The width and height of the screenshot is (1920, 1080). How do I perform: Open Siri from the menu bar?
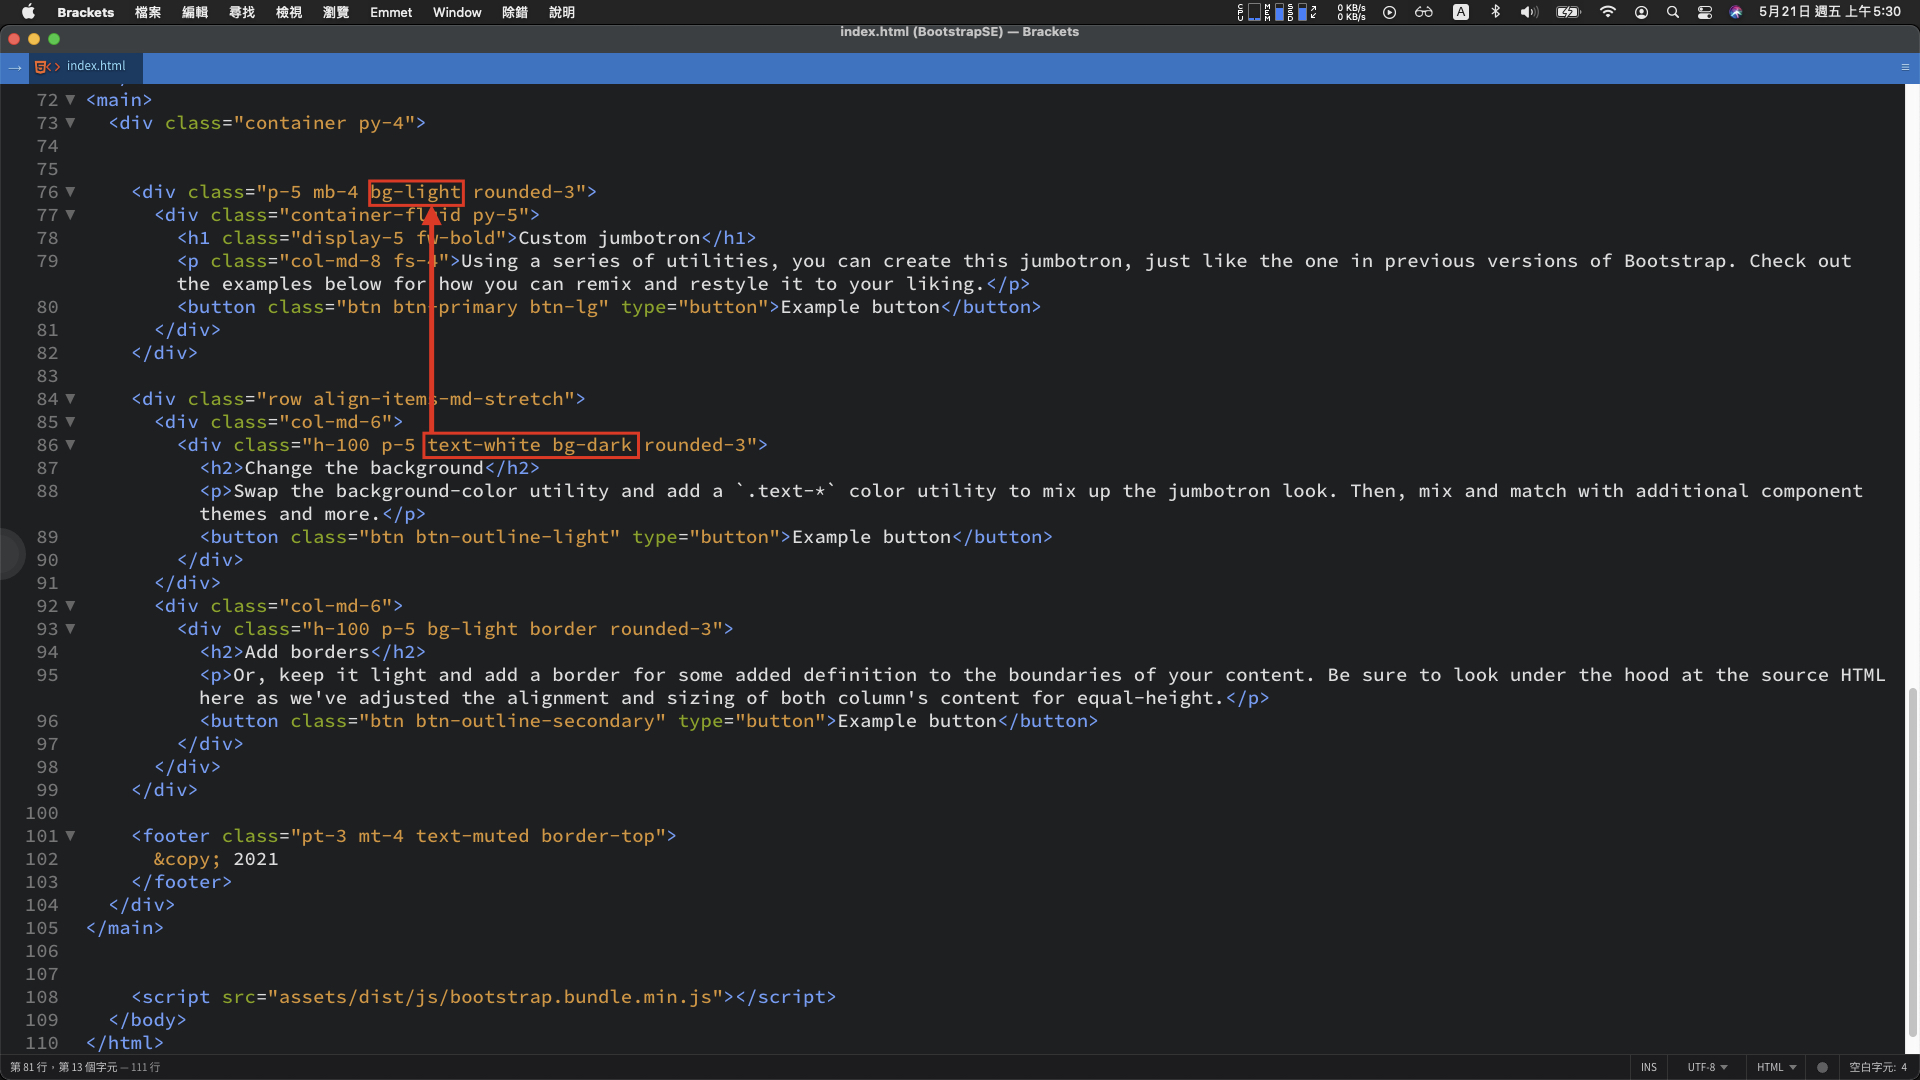1736,12
